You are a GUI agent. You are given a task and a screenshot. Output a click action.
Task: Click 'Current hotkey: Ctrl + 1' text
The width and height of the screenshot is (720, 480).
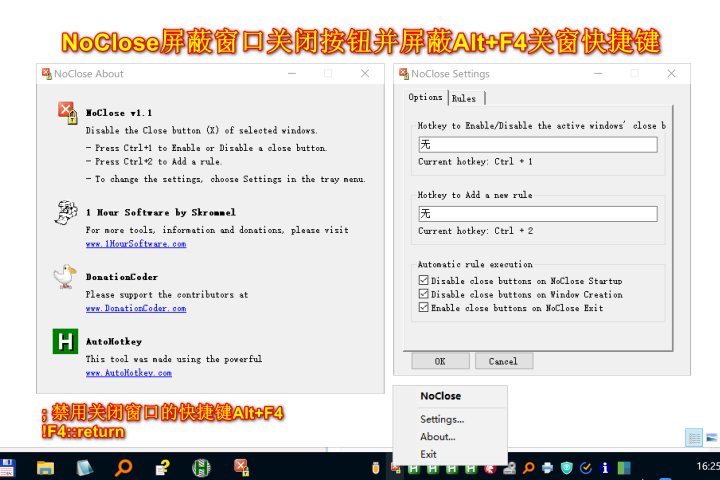point(475,162)
